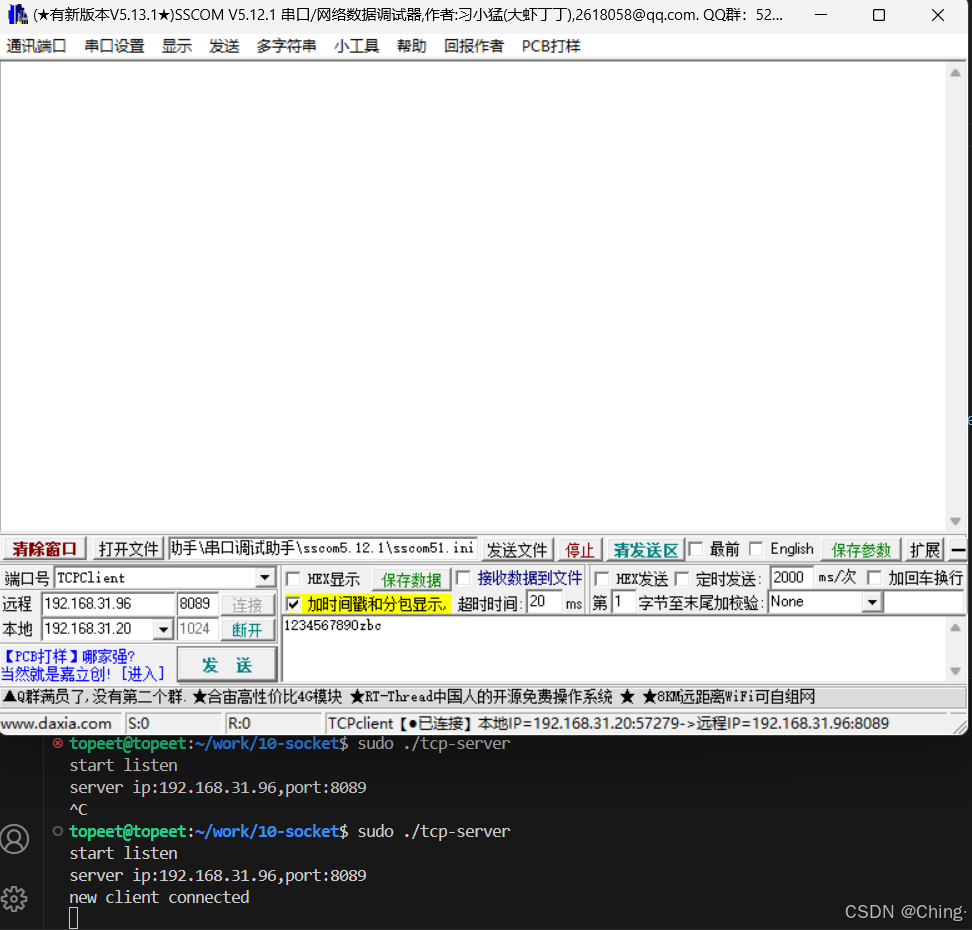Click R:0 received counter in status bar
The width and height of the screenshot is (972, 930).
[273, 724]
